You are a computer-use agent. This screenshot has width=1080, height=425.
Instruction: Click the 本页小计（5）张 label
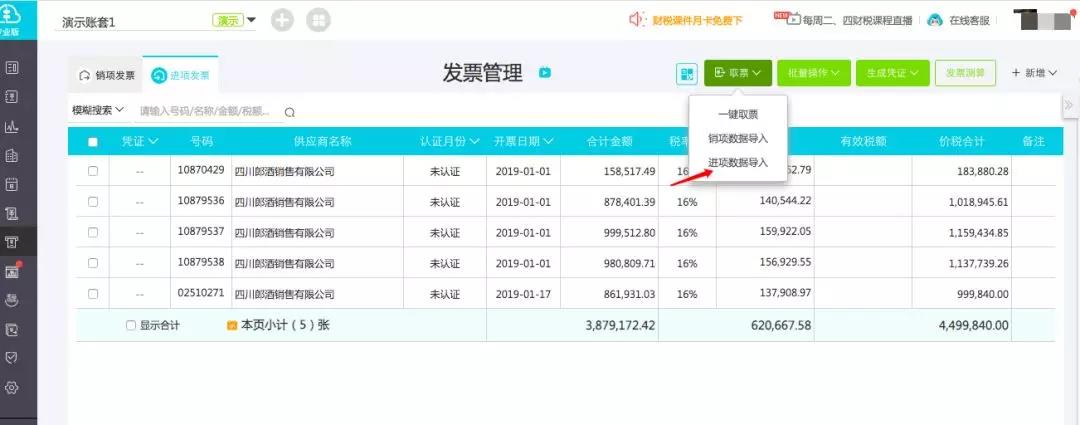285,325
